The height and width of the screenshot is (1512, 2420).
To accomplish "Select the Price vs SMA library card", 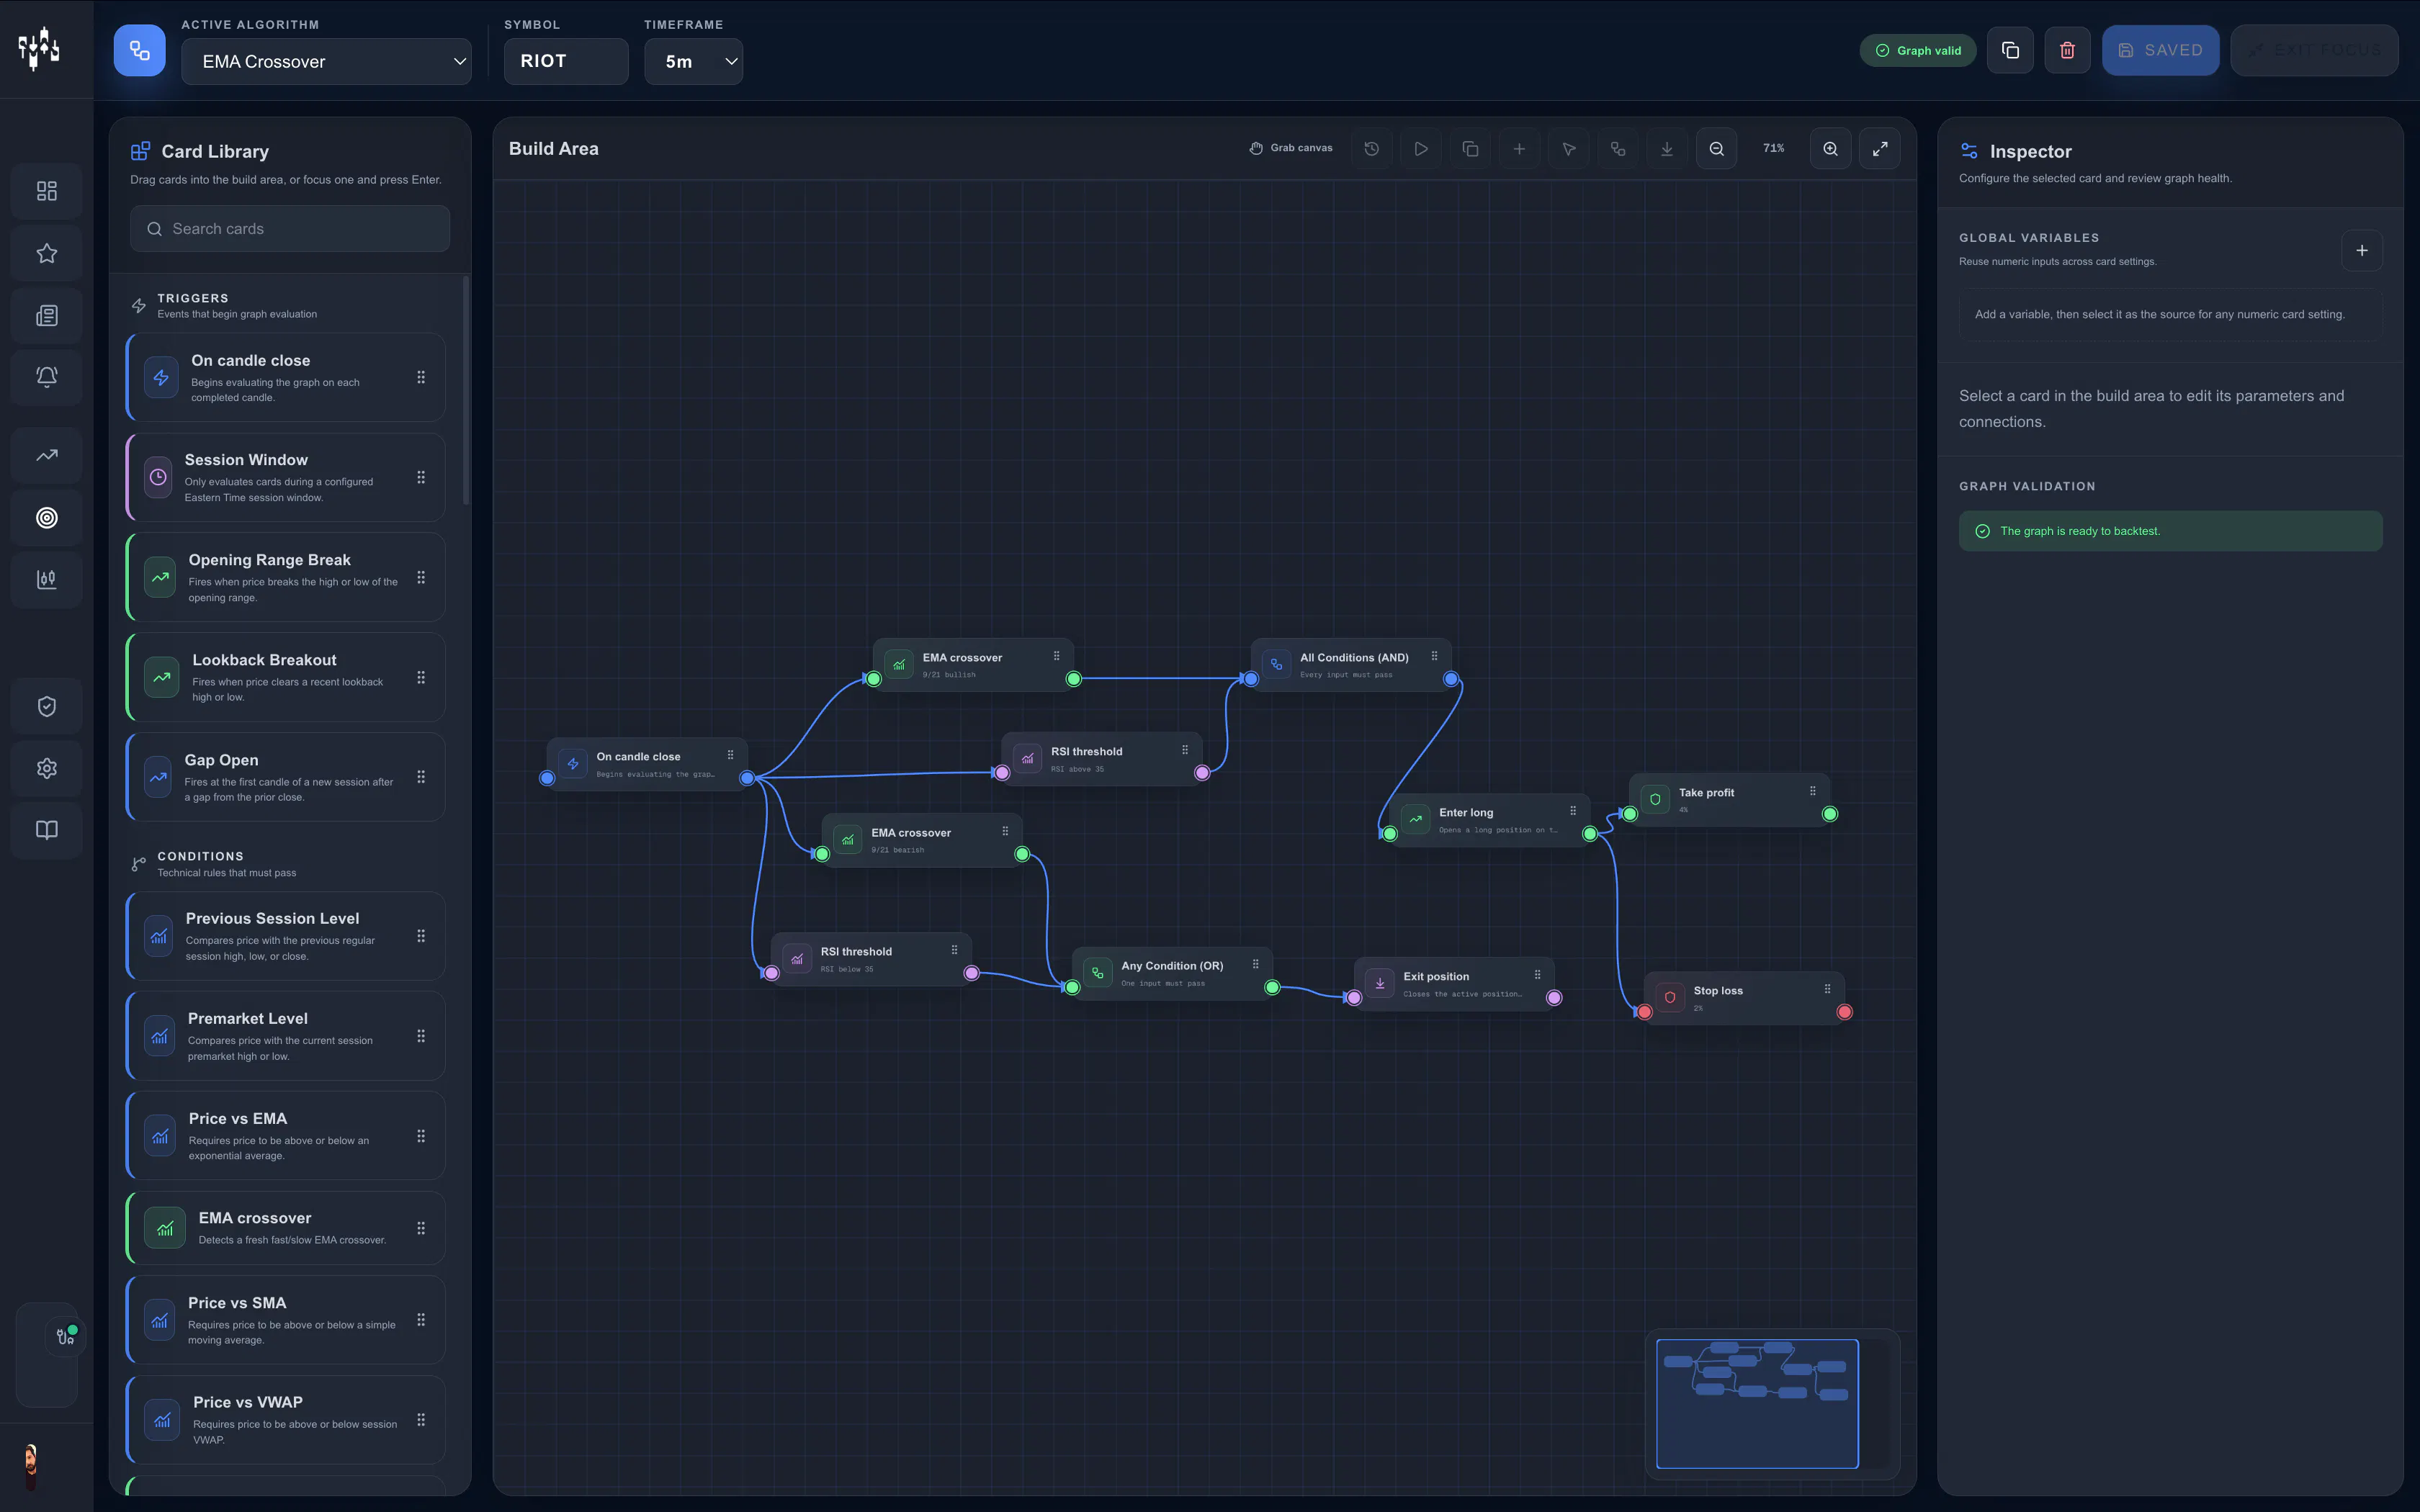I will coord(286,1320).
